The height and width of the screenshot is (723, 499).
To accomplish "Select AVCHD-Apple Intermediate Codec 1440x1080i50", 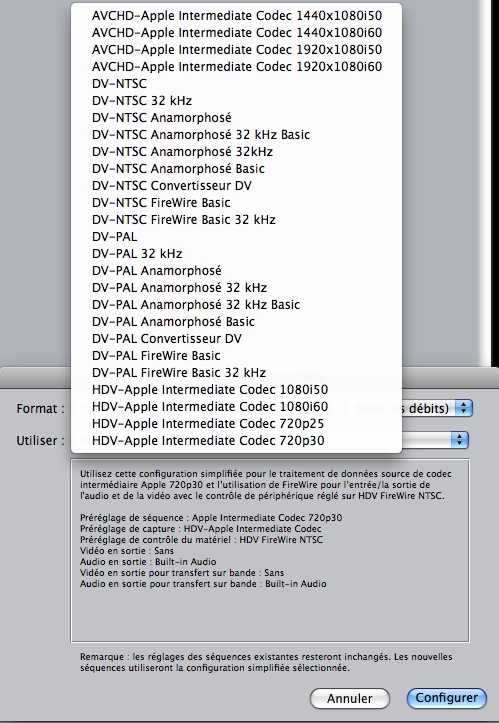I will tap(237, 16).
